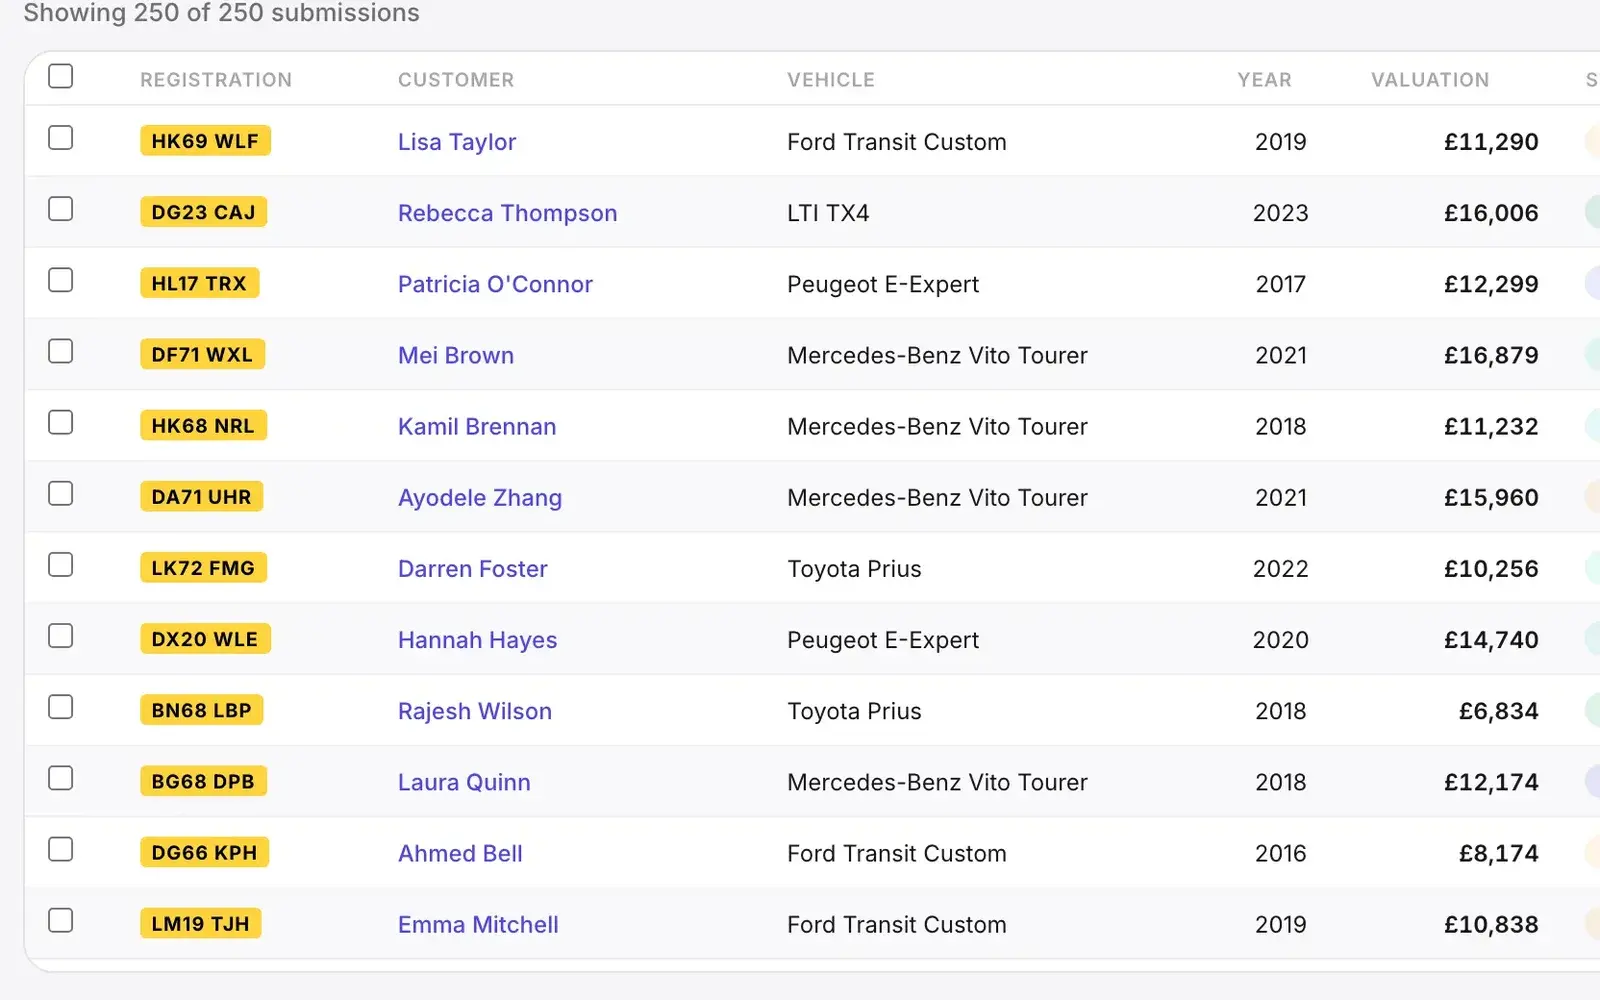Click the Vehicle column header

click(831, 80)
